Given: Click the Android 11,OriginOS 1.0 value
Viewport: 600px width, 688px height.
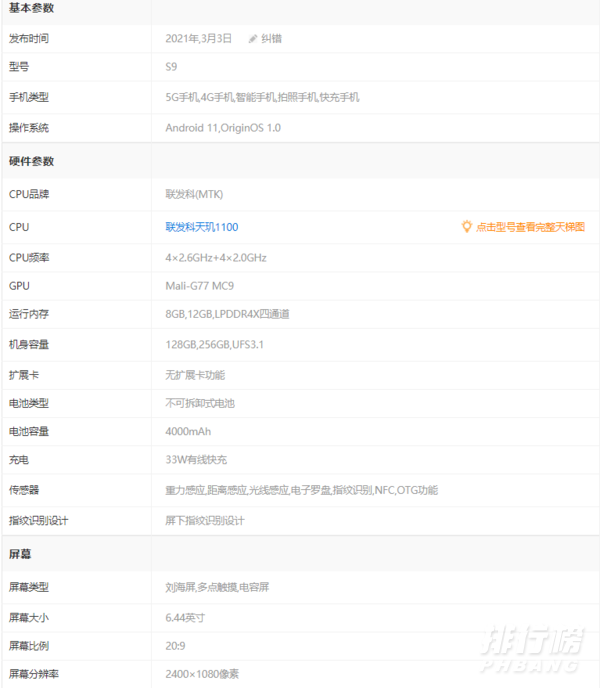Looking at the screenshot, I should point(223,128).
